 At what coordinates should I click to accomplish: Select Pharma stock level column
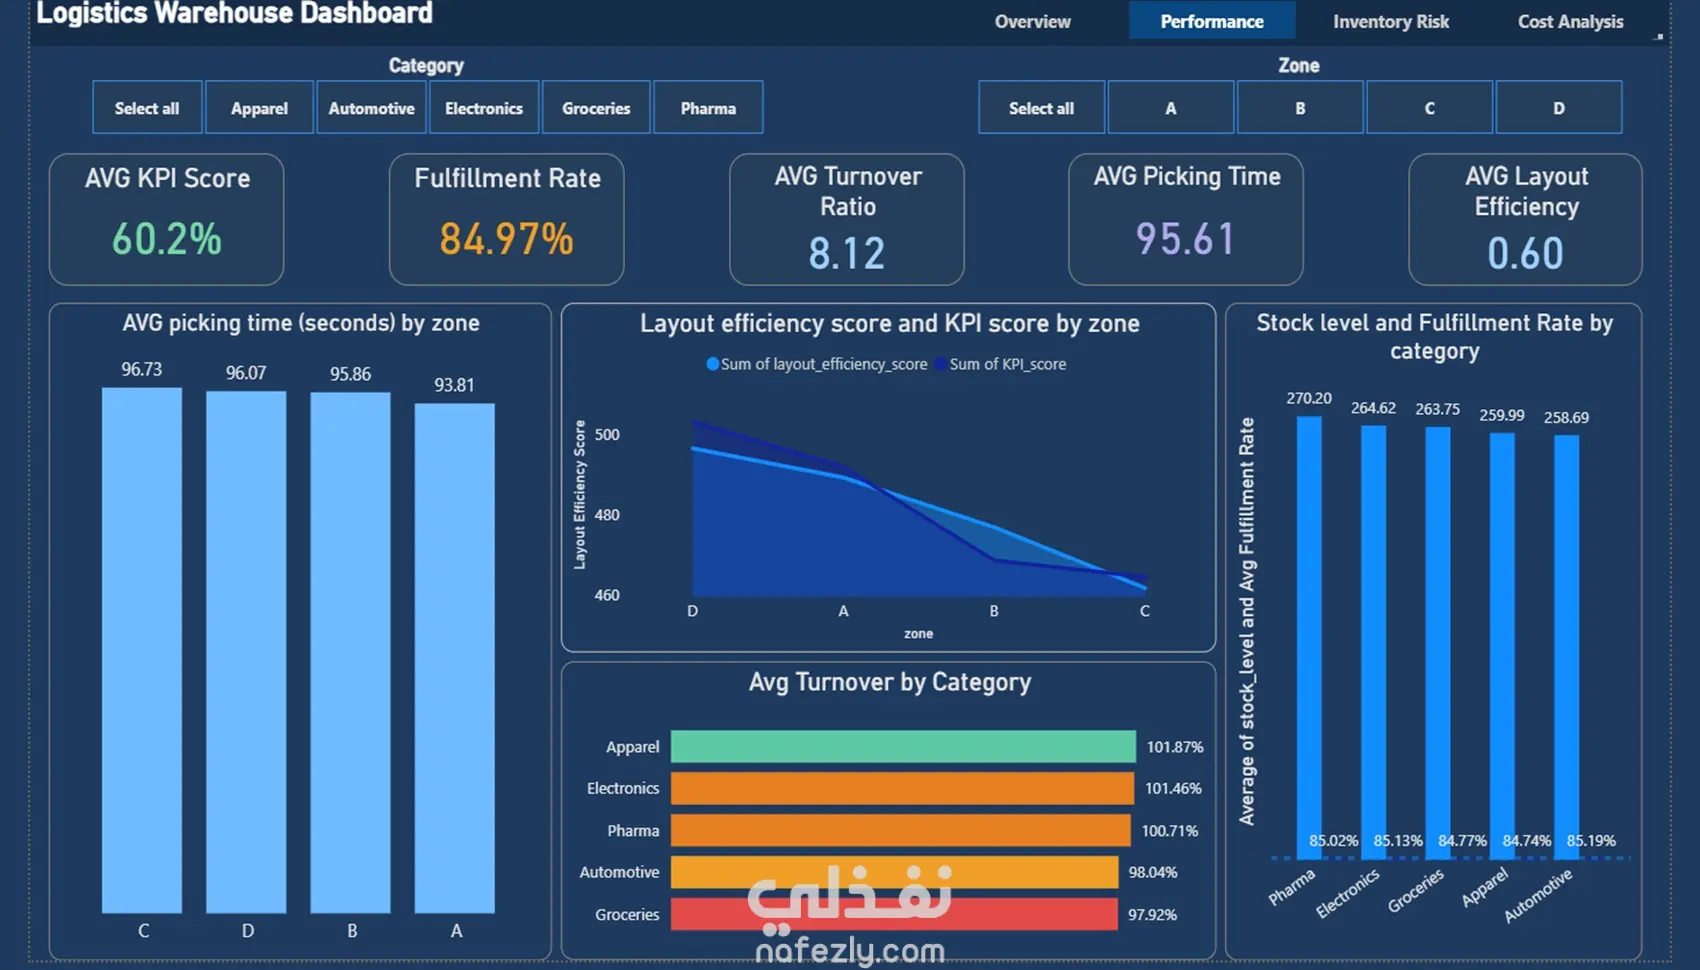coord(1309,637)
